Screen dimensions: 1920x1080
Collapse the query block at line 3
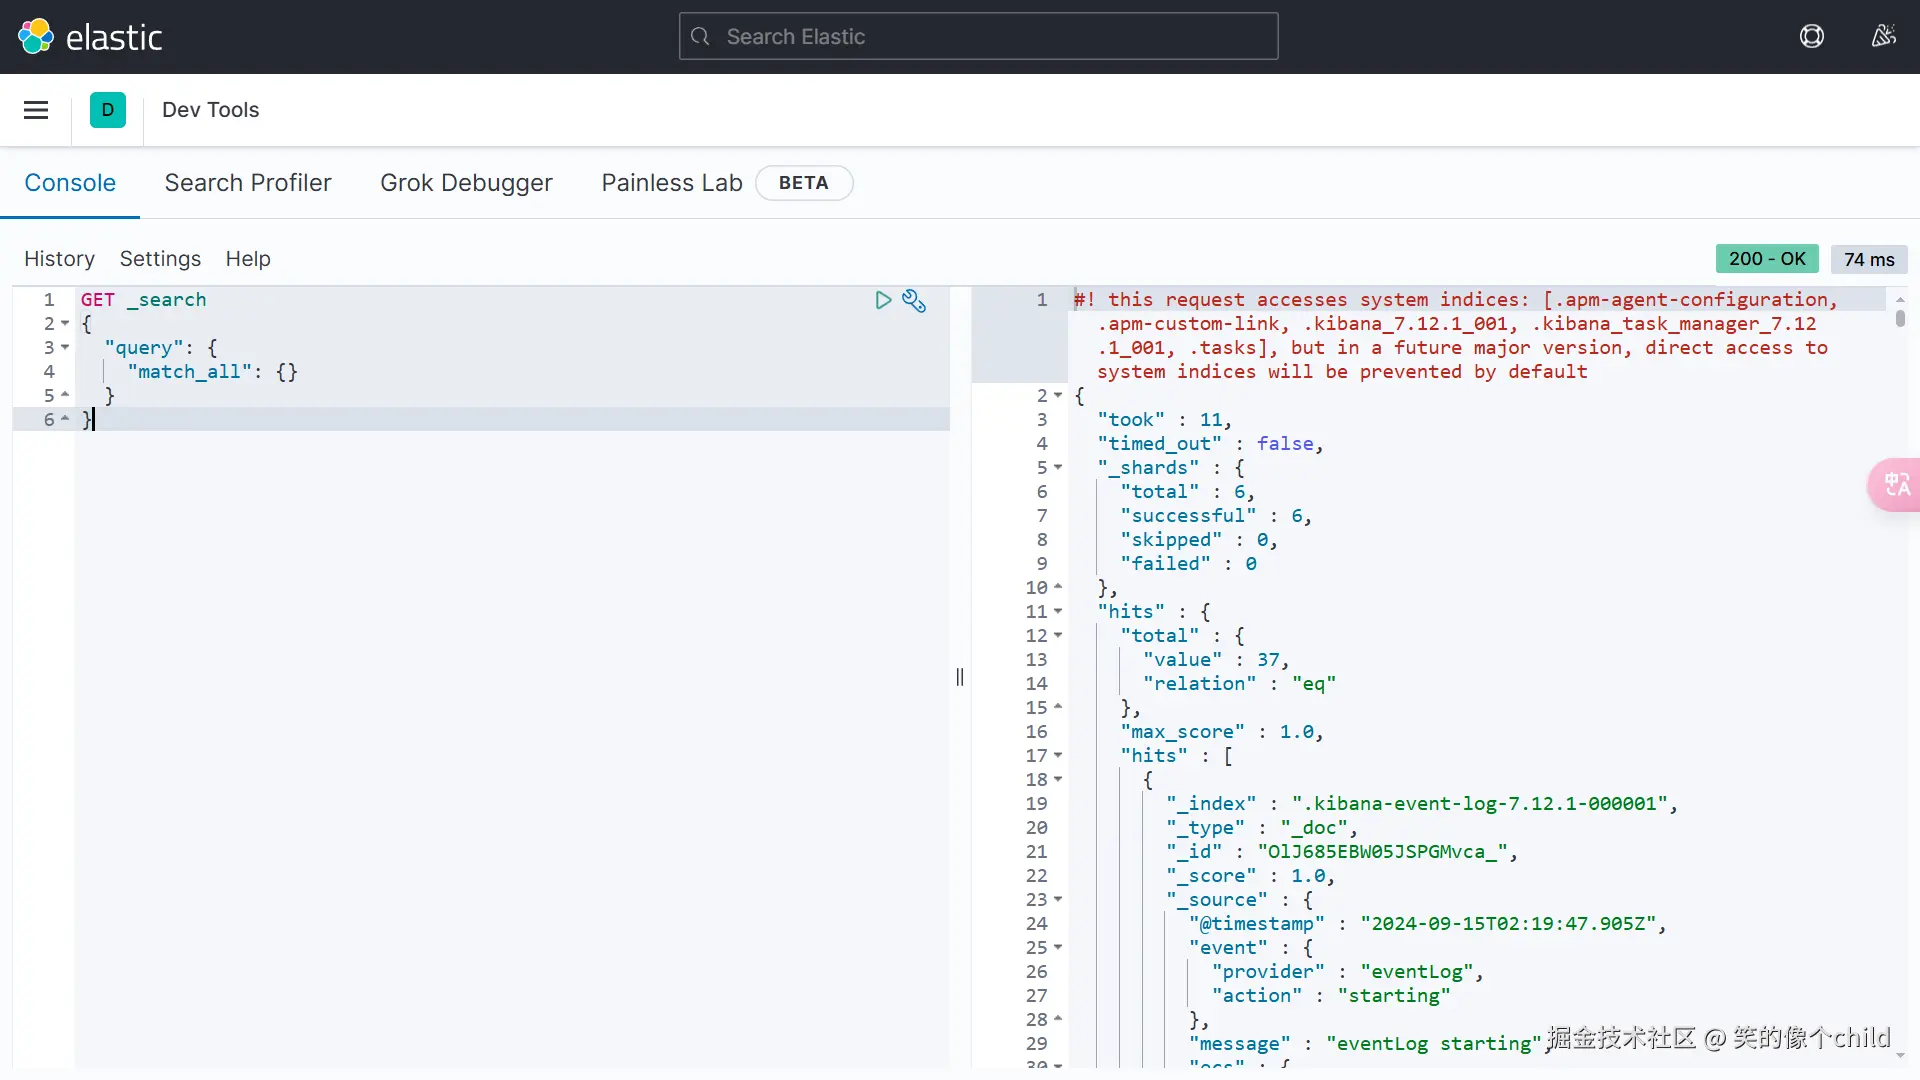click(x=65, y=348)
